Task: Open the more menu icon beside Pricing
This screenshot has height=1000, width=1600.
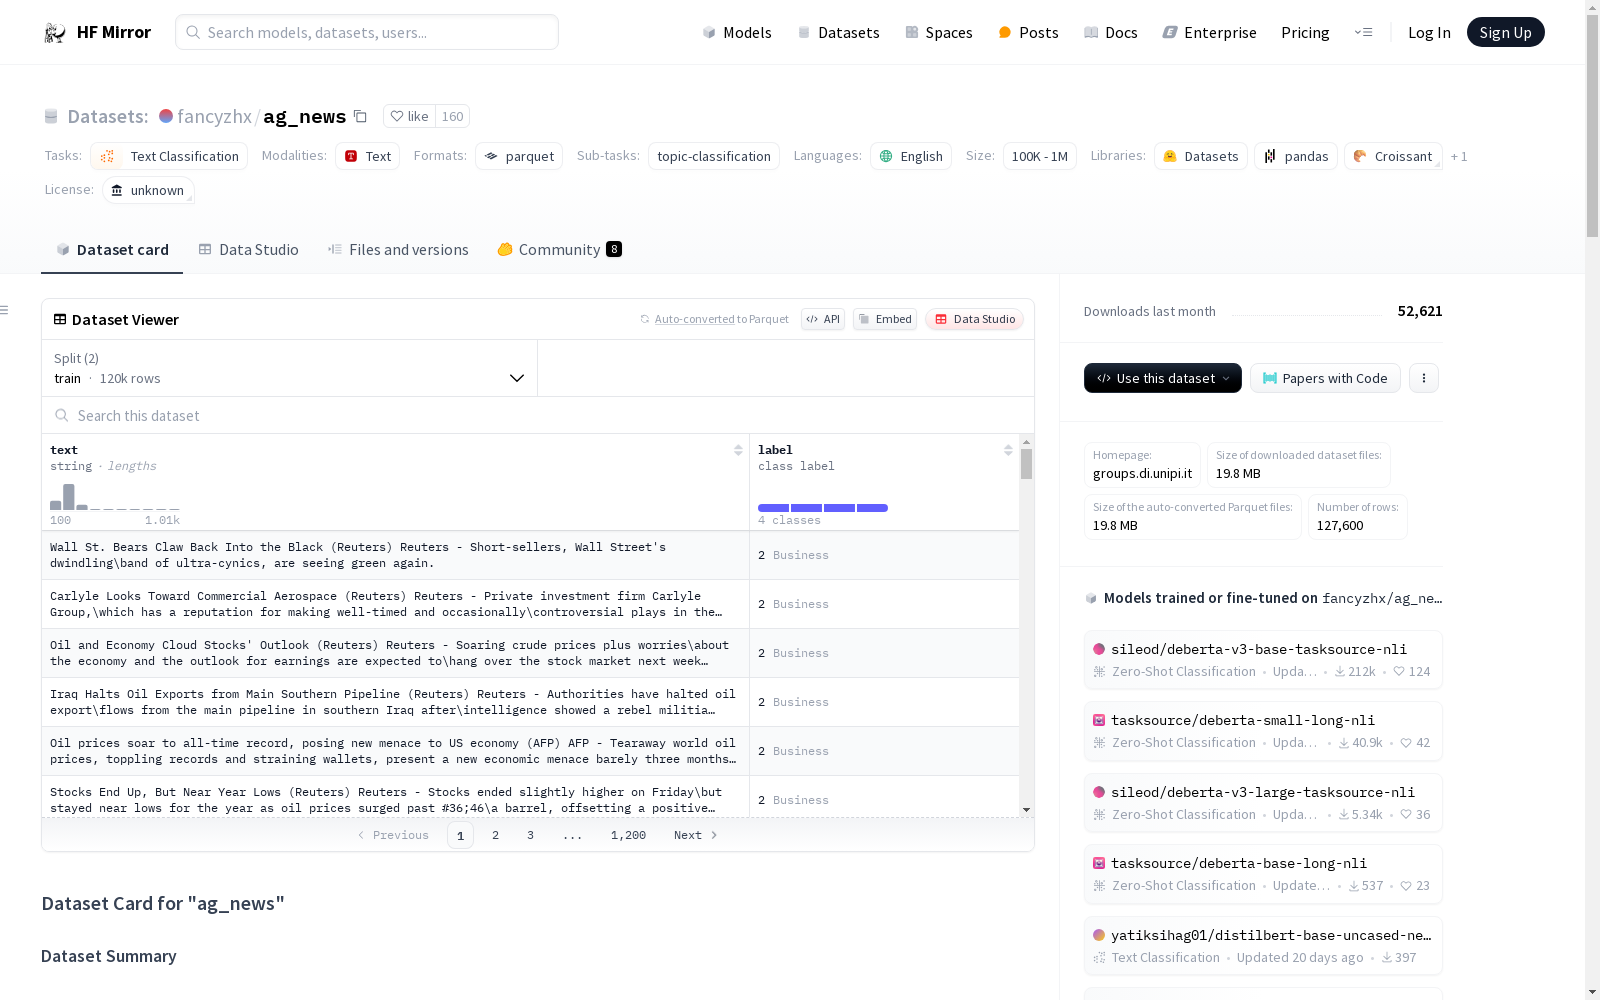Action: click(x=1363, y=33)
